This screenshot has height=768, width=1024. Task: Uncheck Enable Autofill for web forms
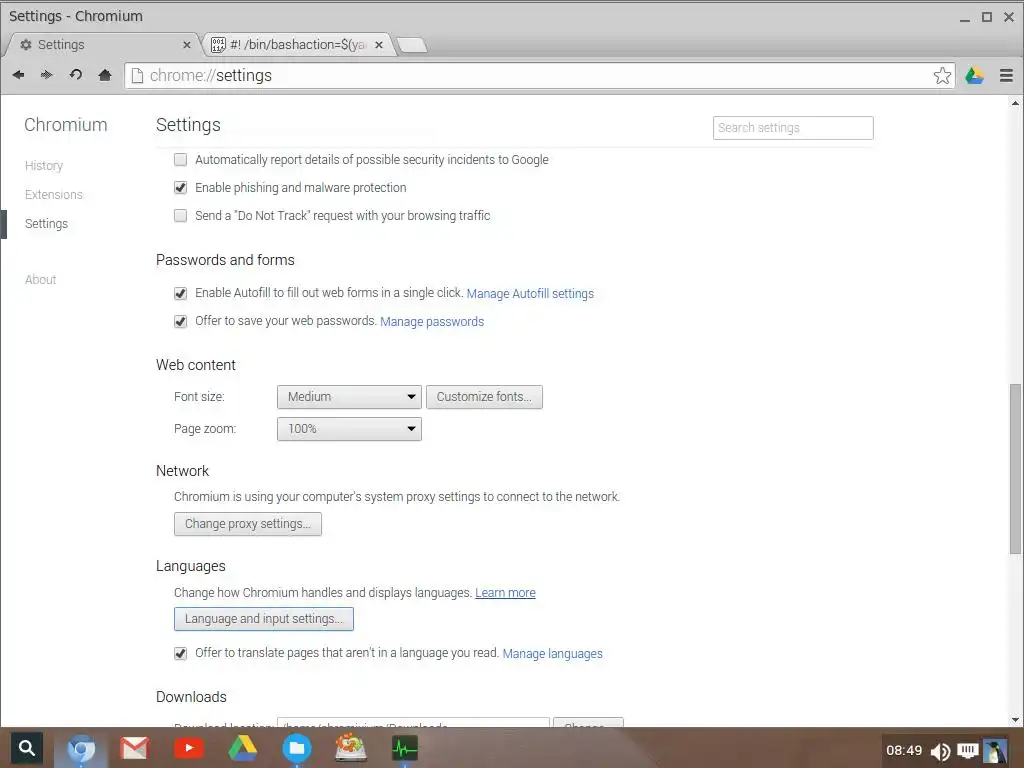point(180,293)
